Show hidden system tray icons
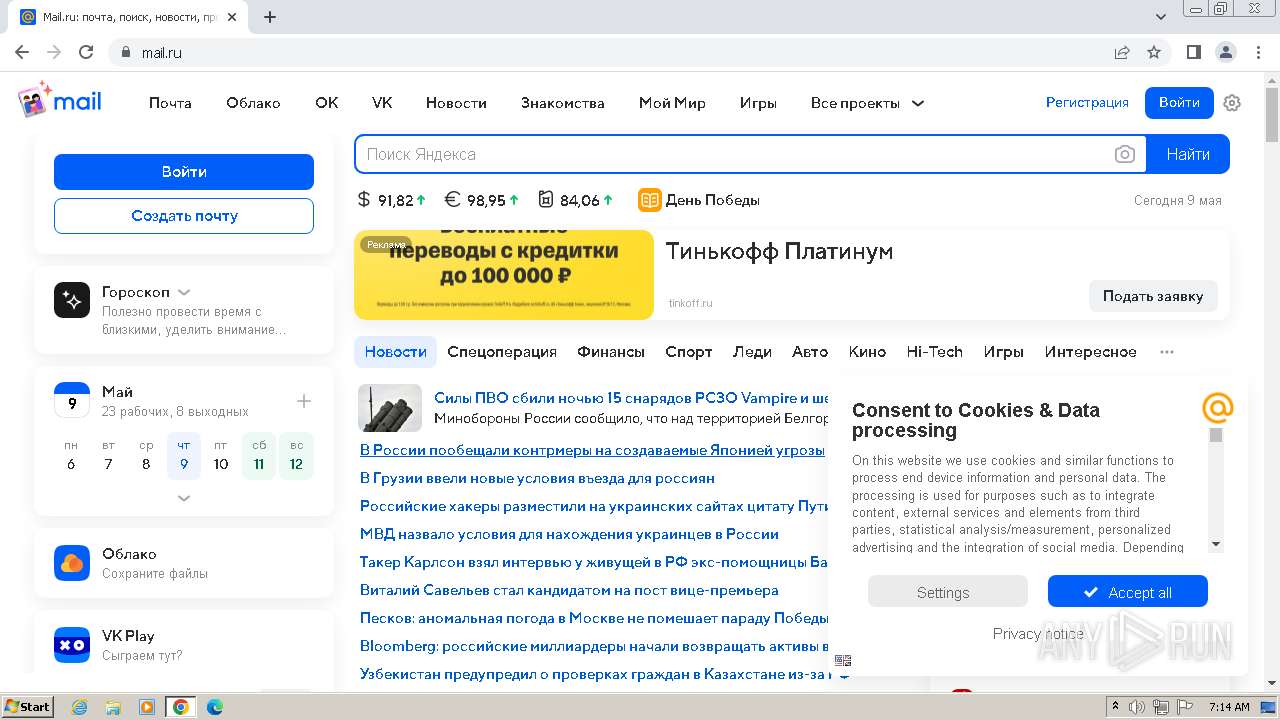The image size is (1280, 720). coord(1115,707)
